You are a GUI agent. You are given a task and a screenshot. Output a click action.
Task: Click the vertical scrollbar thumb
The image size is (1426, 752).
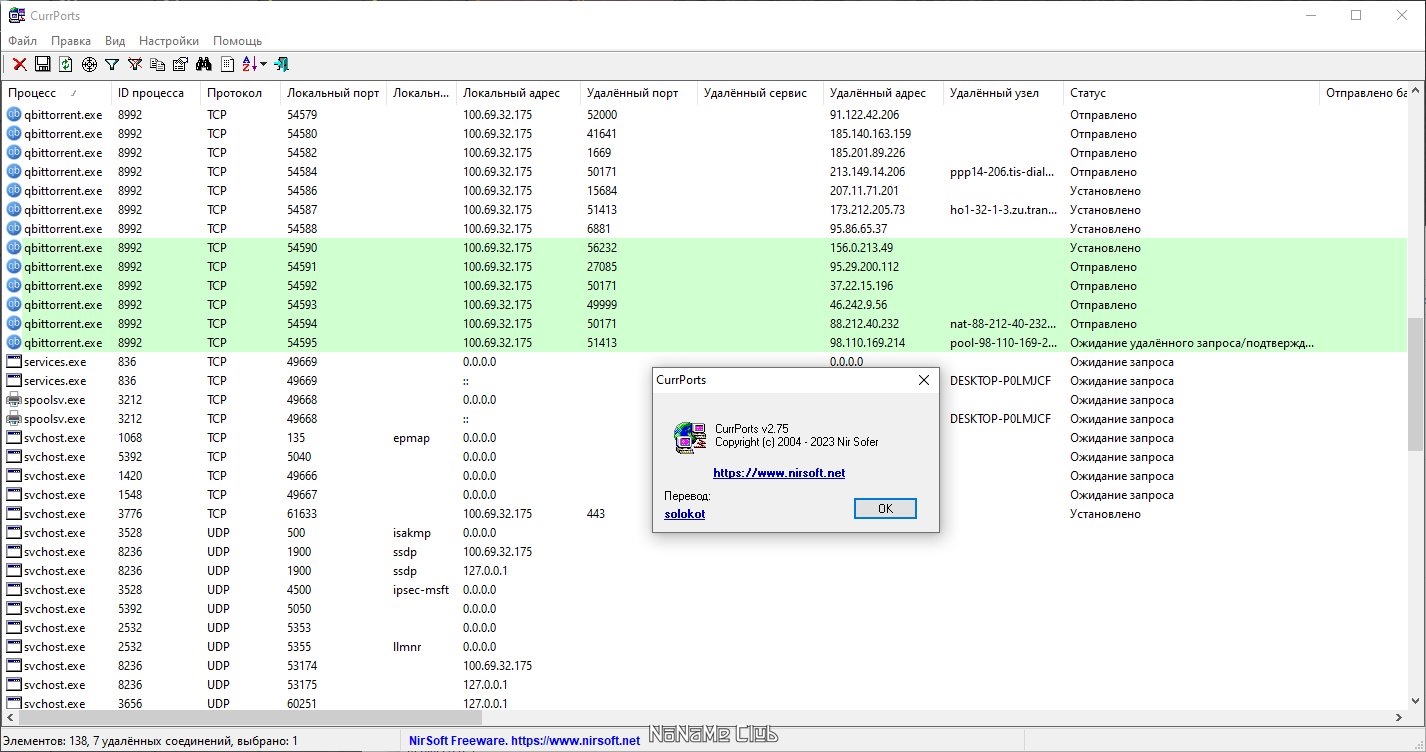[1416, 385]
